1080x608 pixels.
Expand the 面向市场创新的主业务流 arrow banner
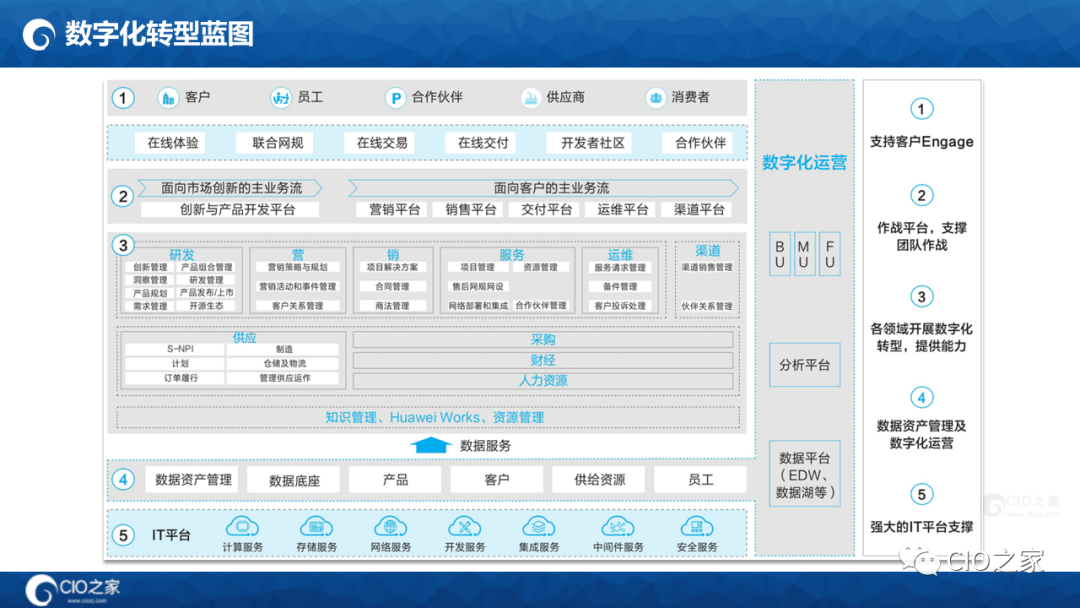233,187
